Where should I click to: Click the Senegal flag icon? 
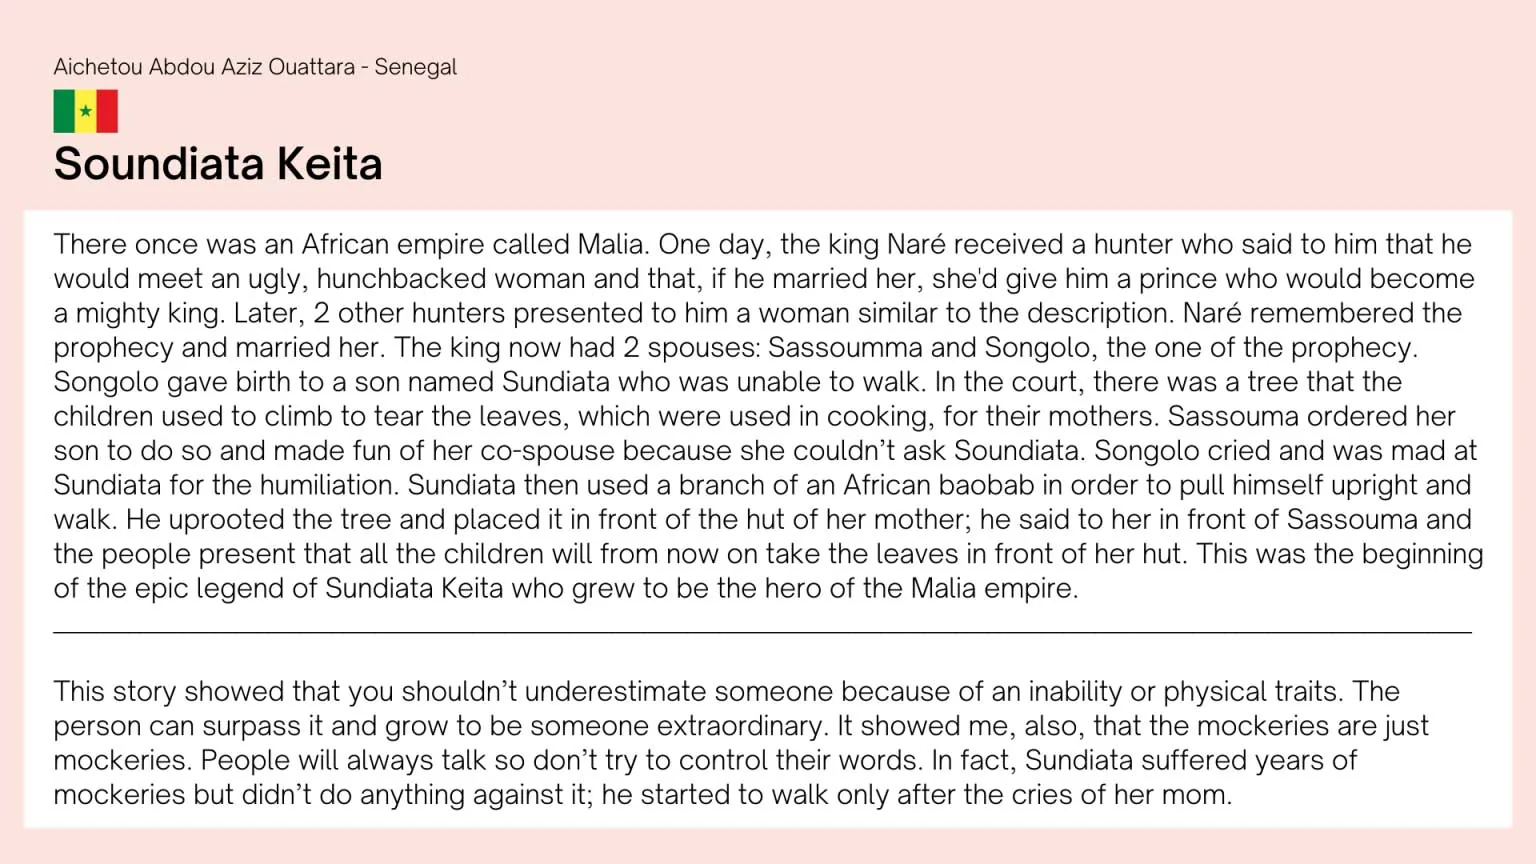click(86, 111)
